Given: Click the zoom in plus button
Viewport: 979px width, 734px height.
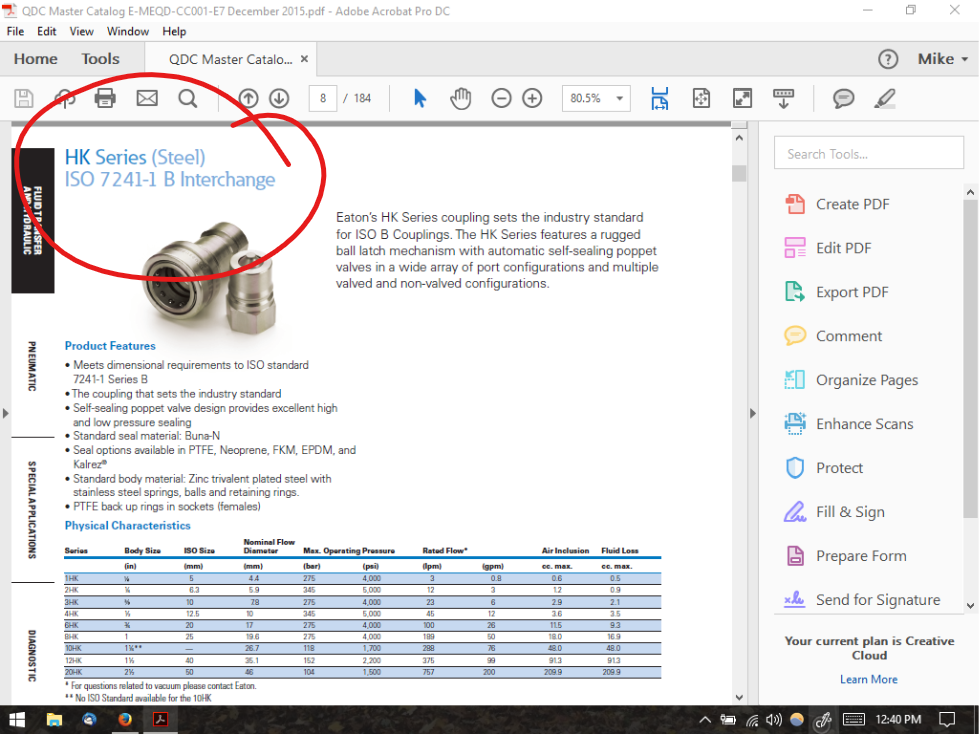Looking at the screenshot, I should (x=532, y=98).
